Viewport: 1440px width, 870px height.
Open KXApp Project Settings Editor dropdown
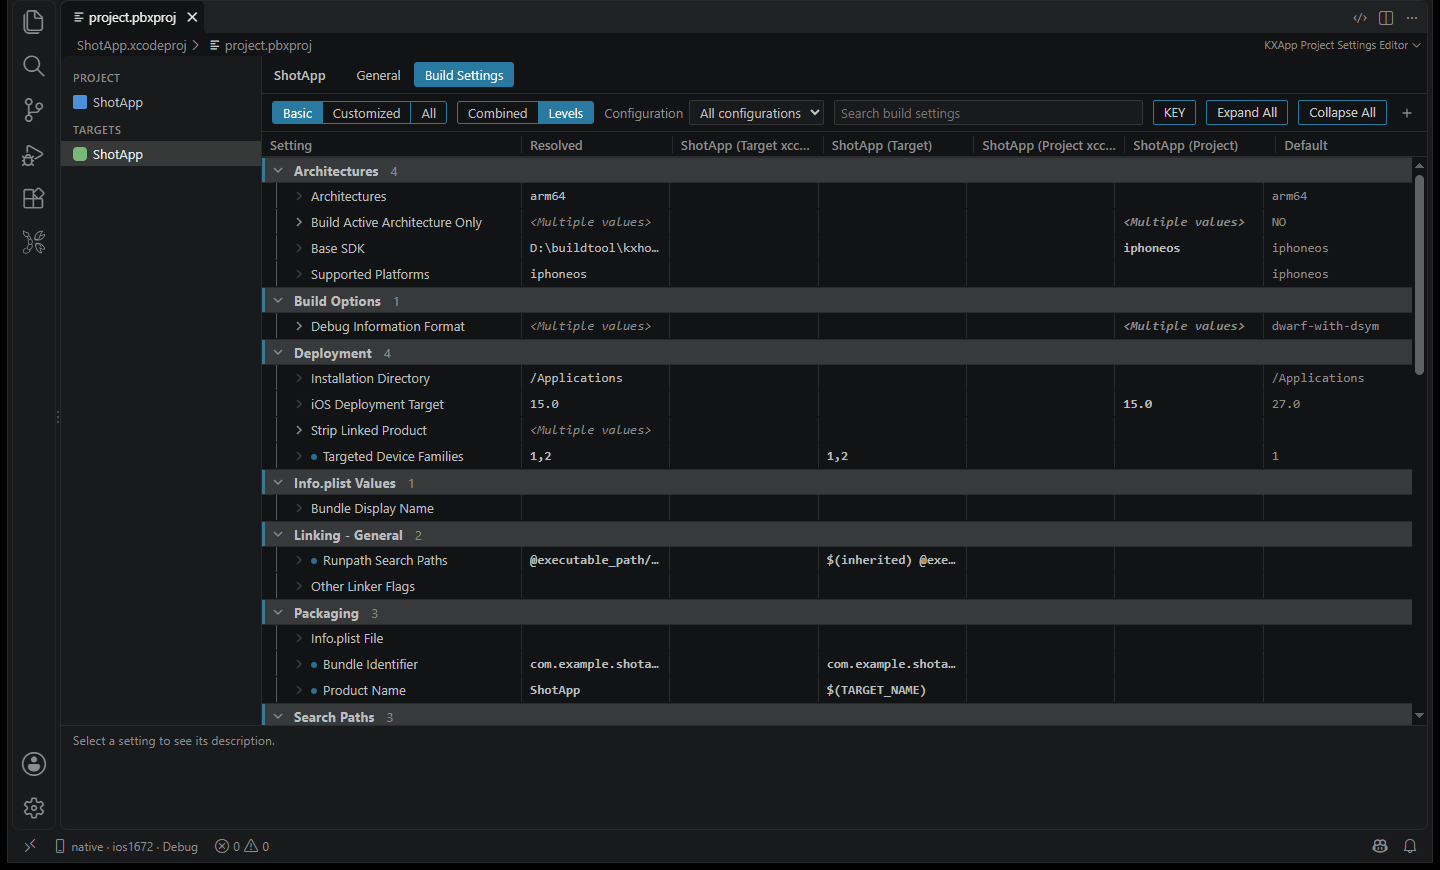1342,45
